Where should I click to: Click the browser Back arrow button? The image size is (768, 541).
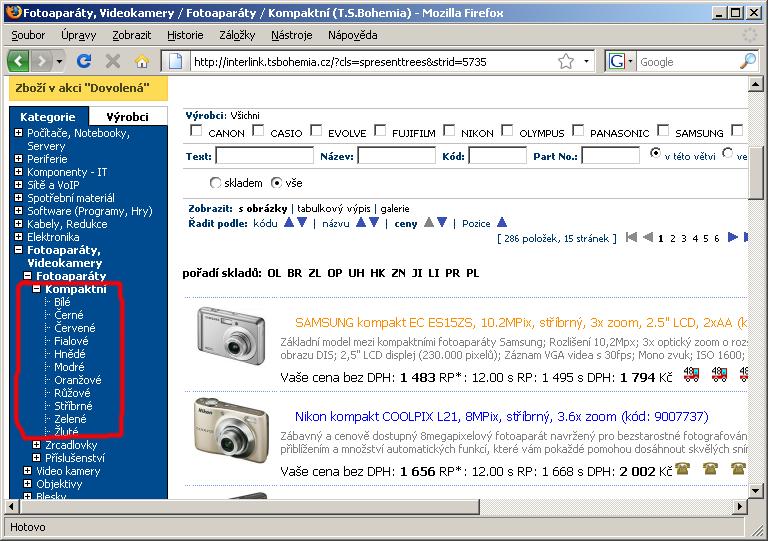[18, 61]
